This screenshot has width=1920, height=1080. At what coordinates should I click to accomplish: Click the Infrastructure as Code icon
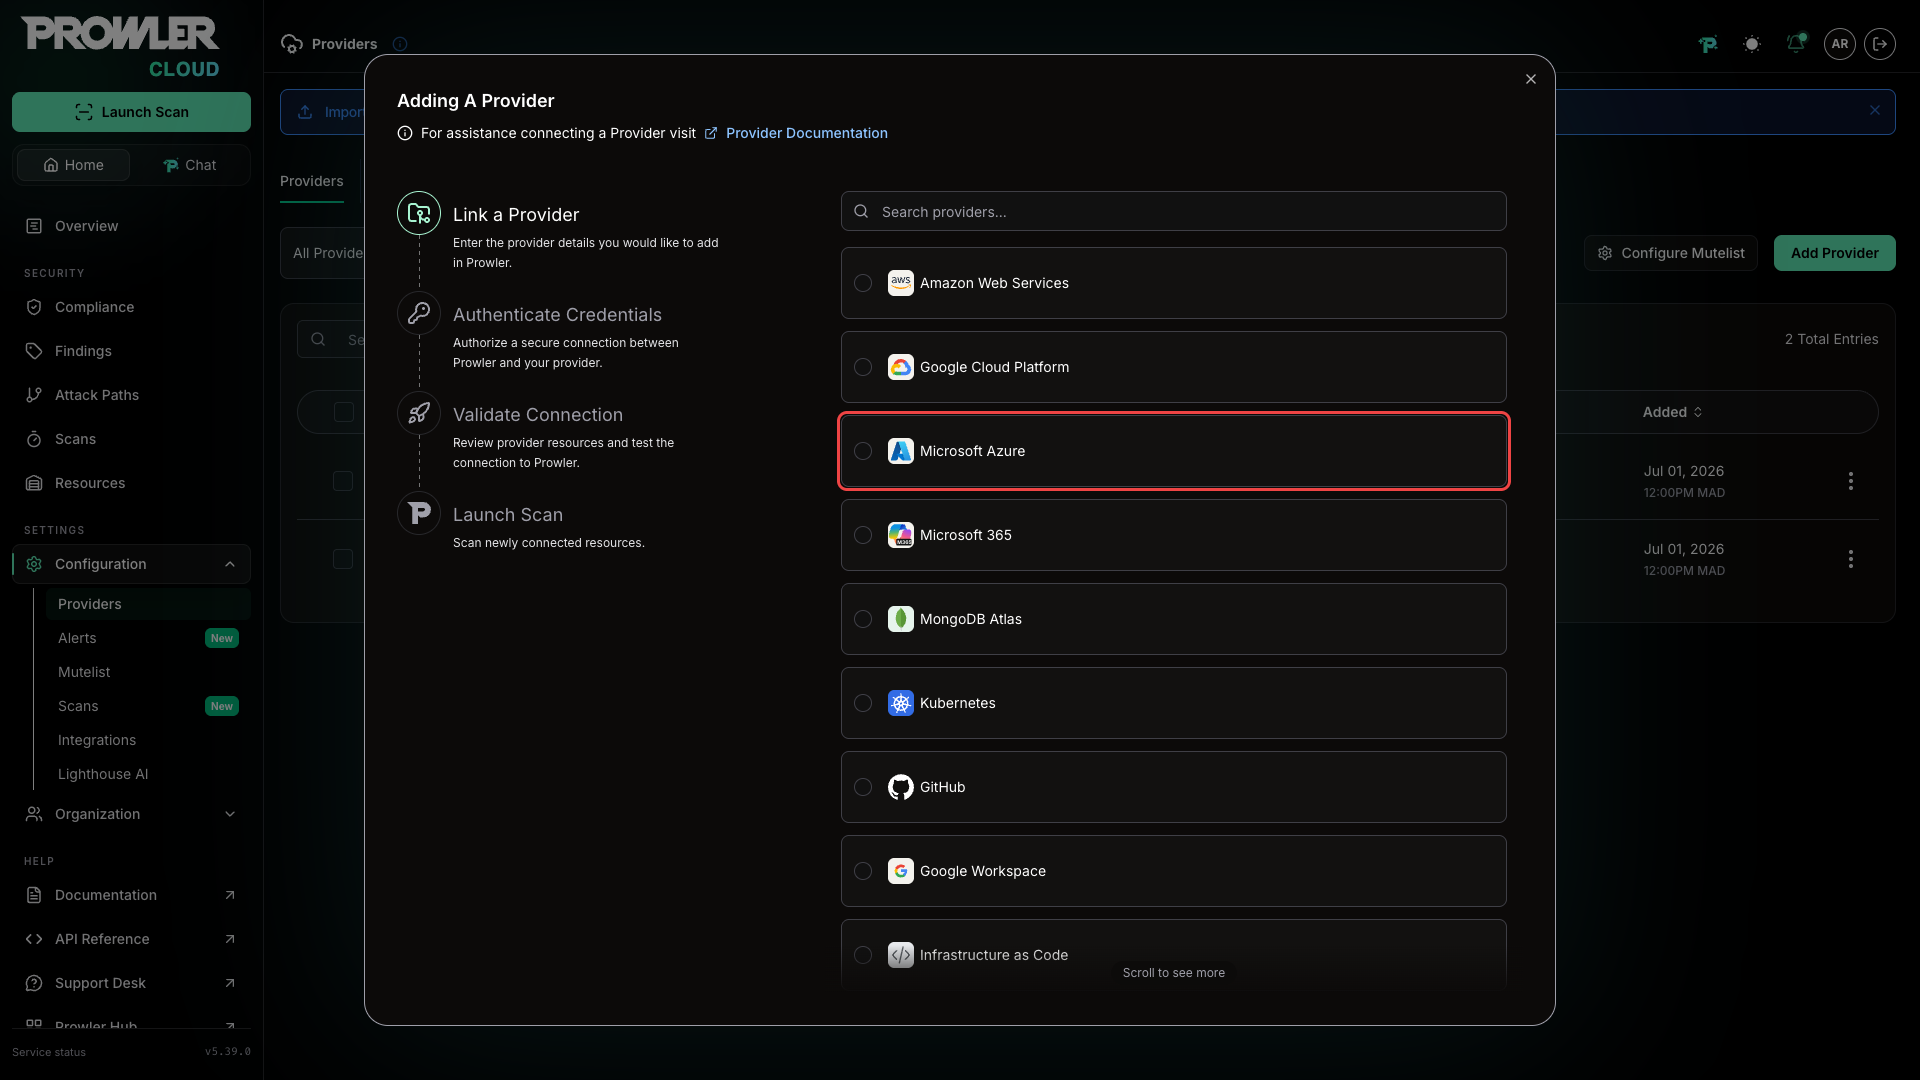(x=901, y=955)
